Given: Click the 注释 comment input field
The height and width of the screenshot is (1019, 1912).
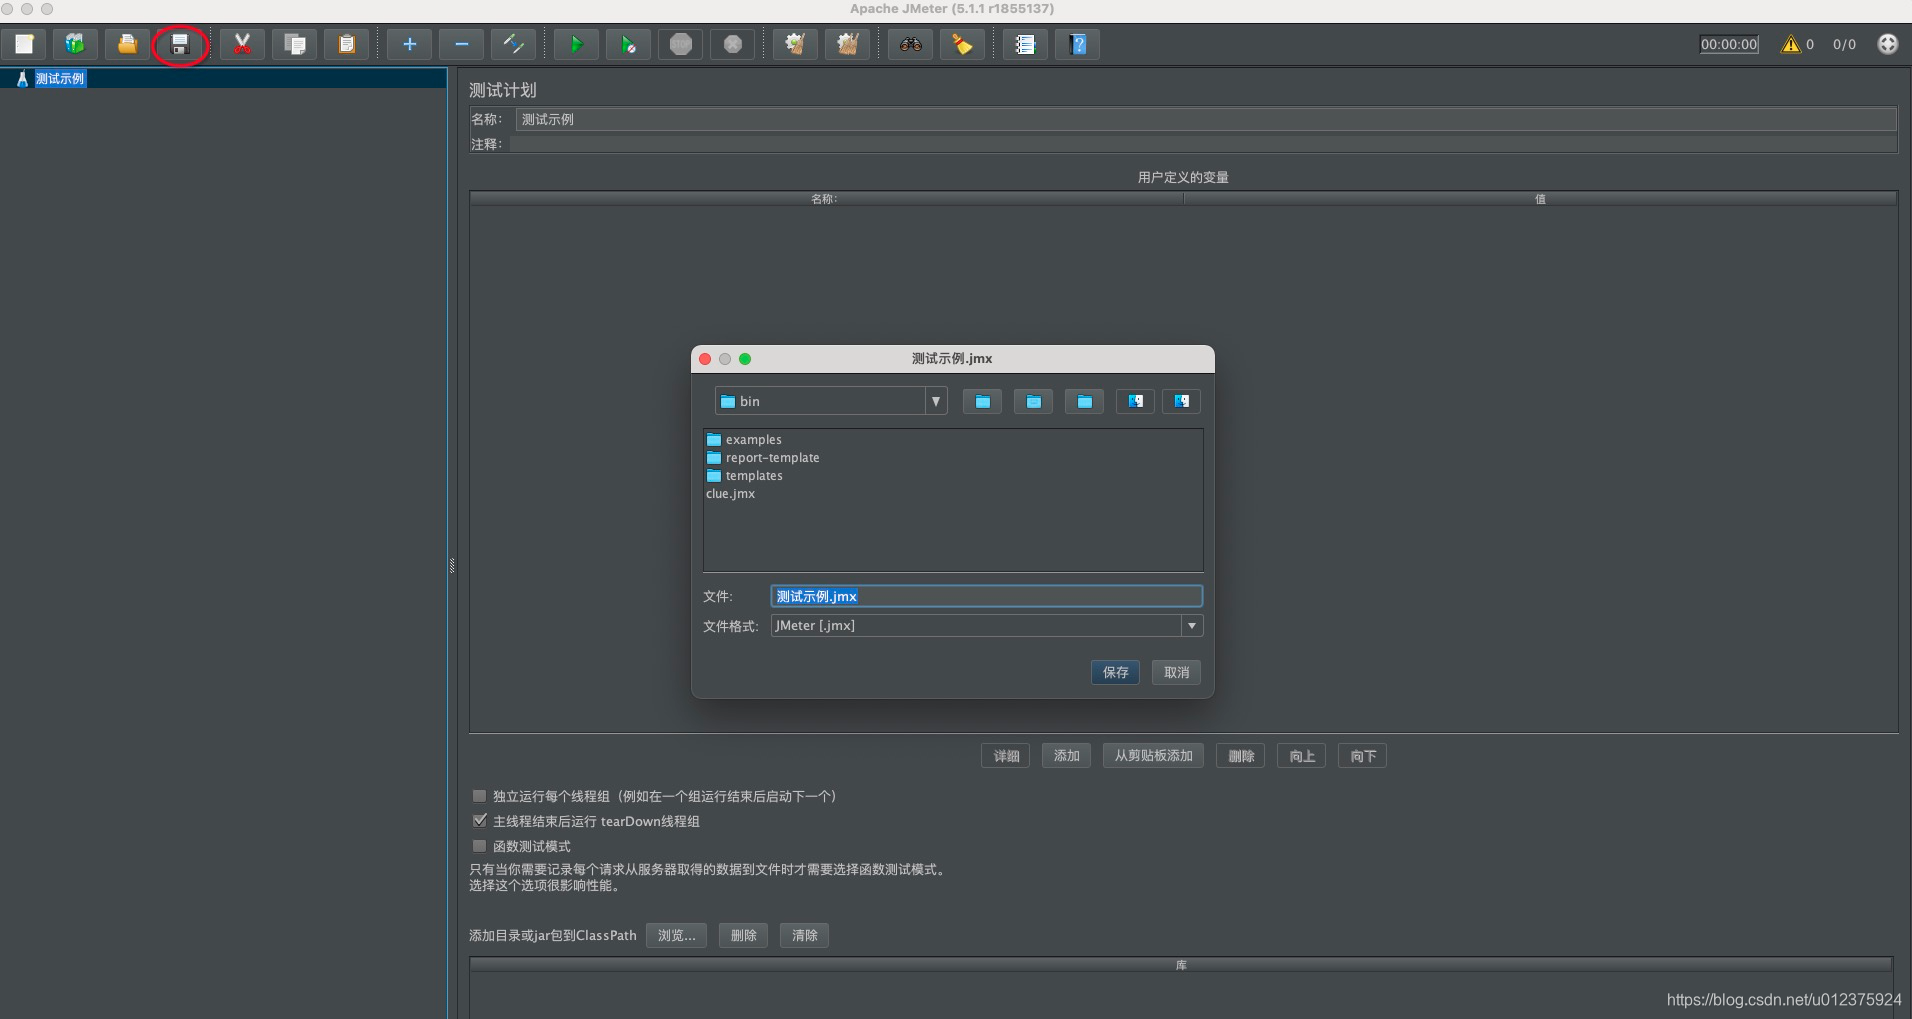Looking at the screenshot, I should (1203, 144).
